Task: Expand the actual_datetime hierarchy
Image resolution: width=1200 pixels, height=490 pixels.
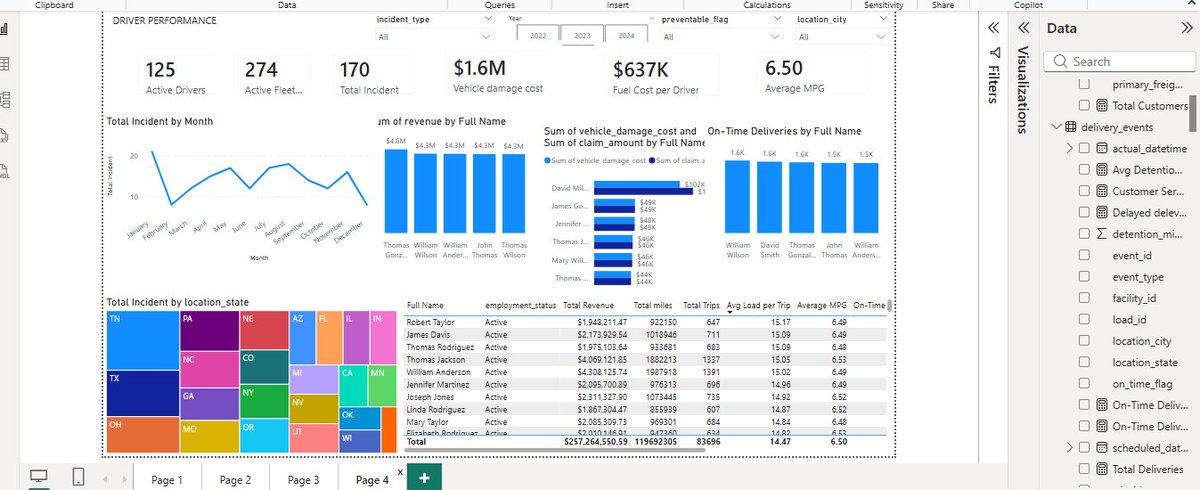Action: 1070,148
